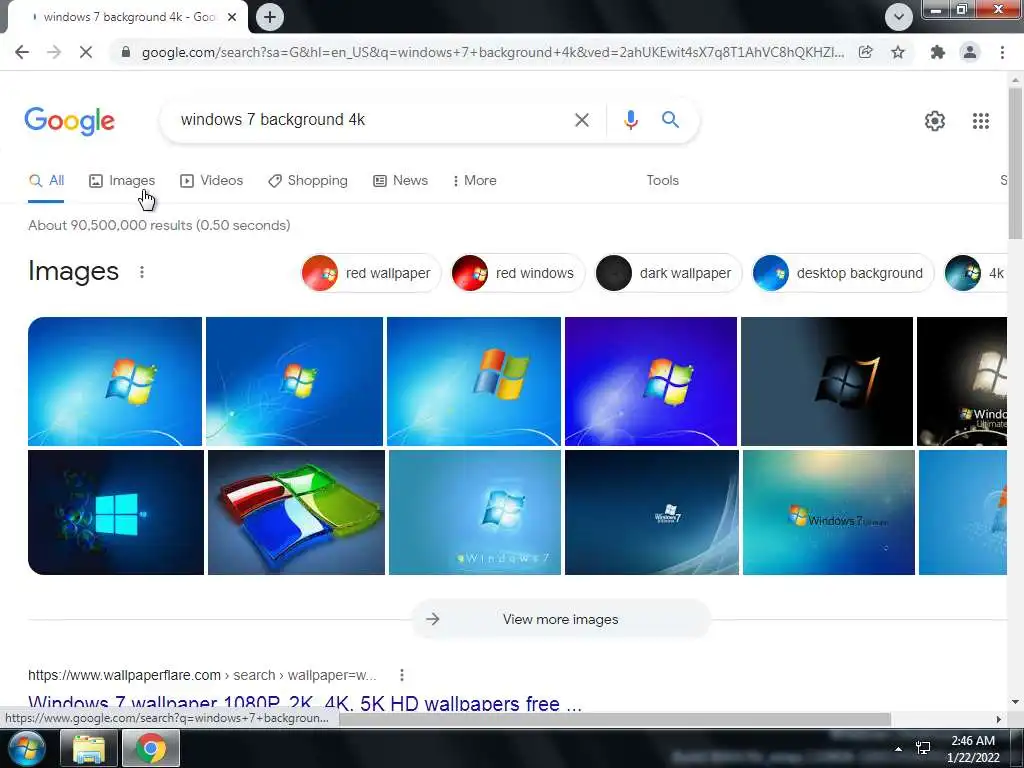
Task: Select the '4k' filter chip
Action: click(x=976, y=273)
